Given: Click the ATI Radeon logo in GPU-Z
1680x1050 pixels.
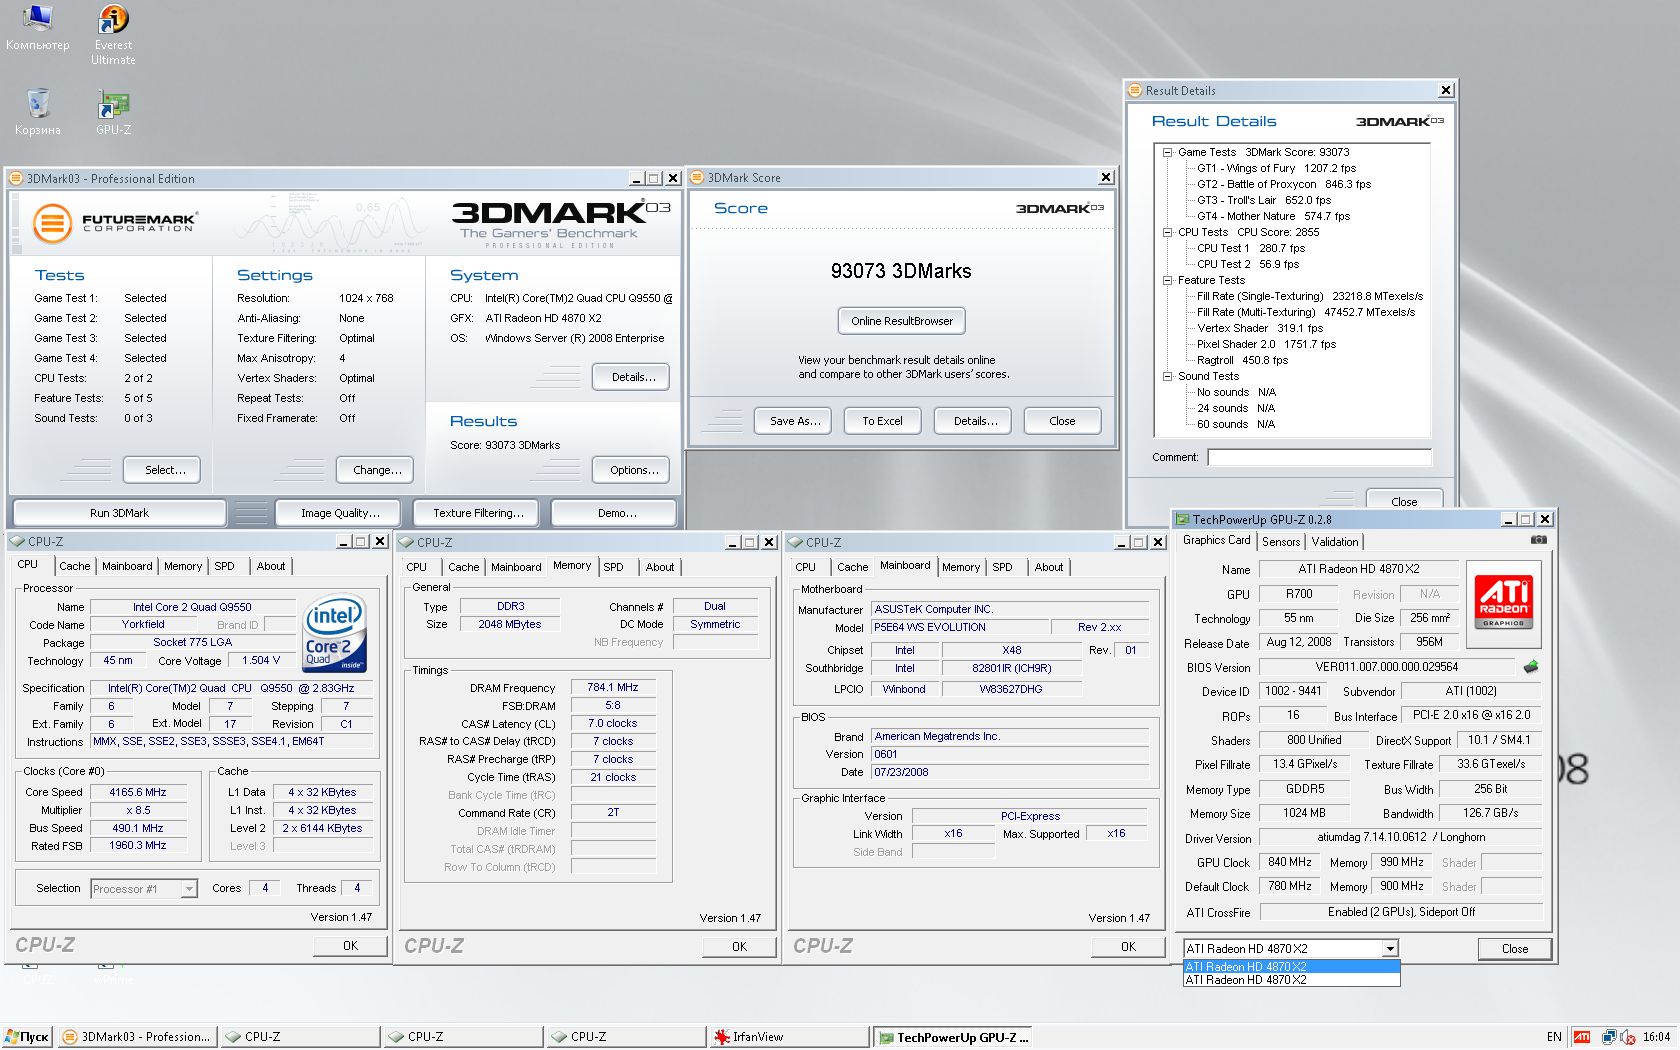Looking at the screenshot, I should pyautogui.click(x=1503, y=601).
